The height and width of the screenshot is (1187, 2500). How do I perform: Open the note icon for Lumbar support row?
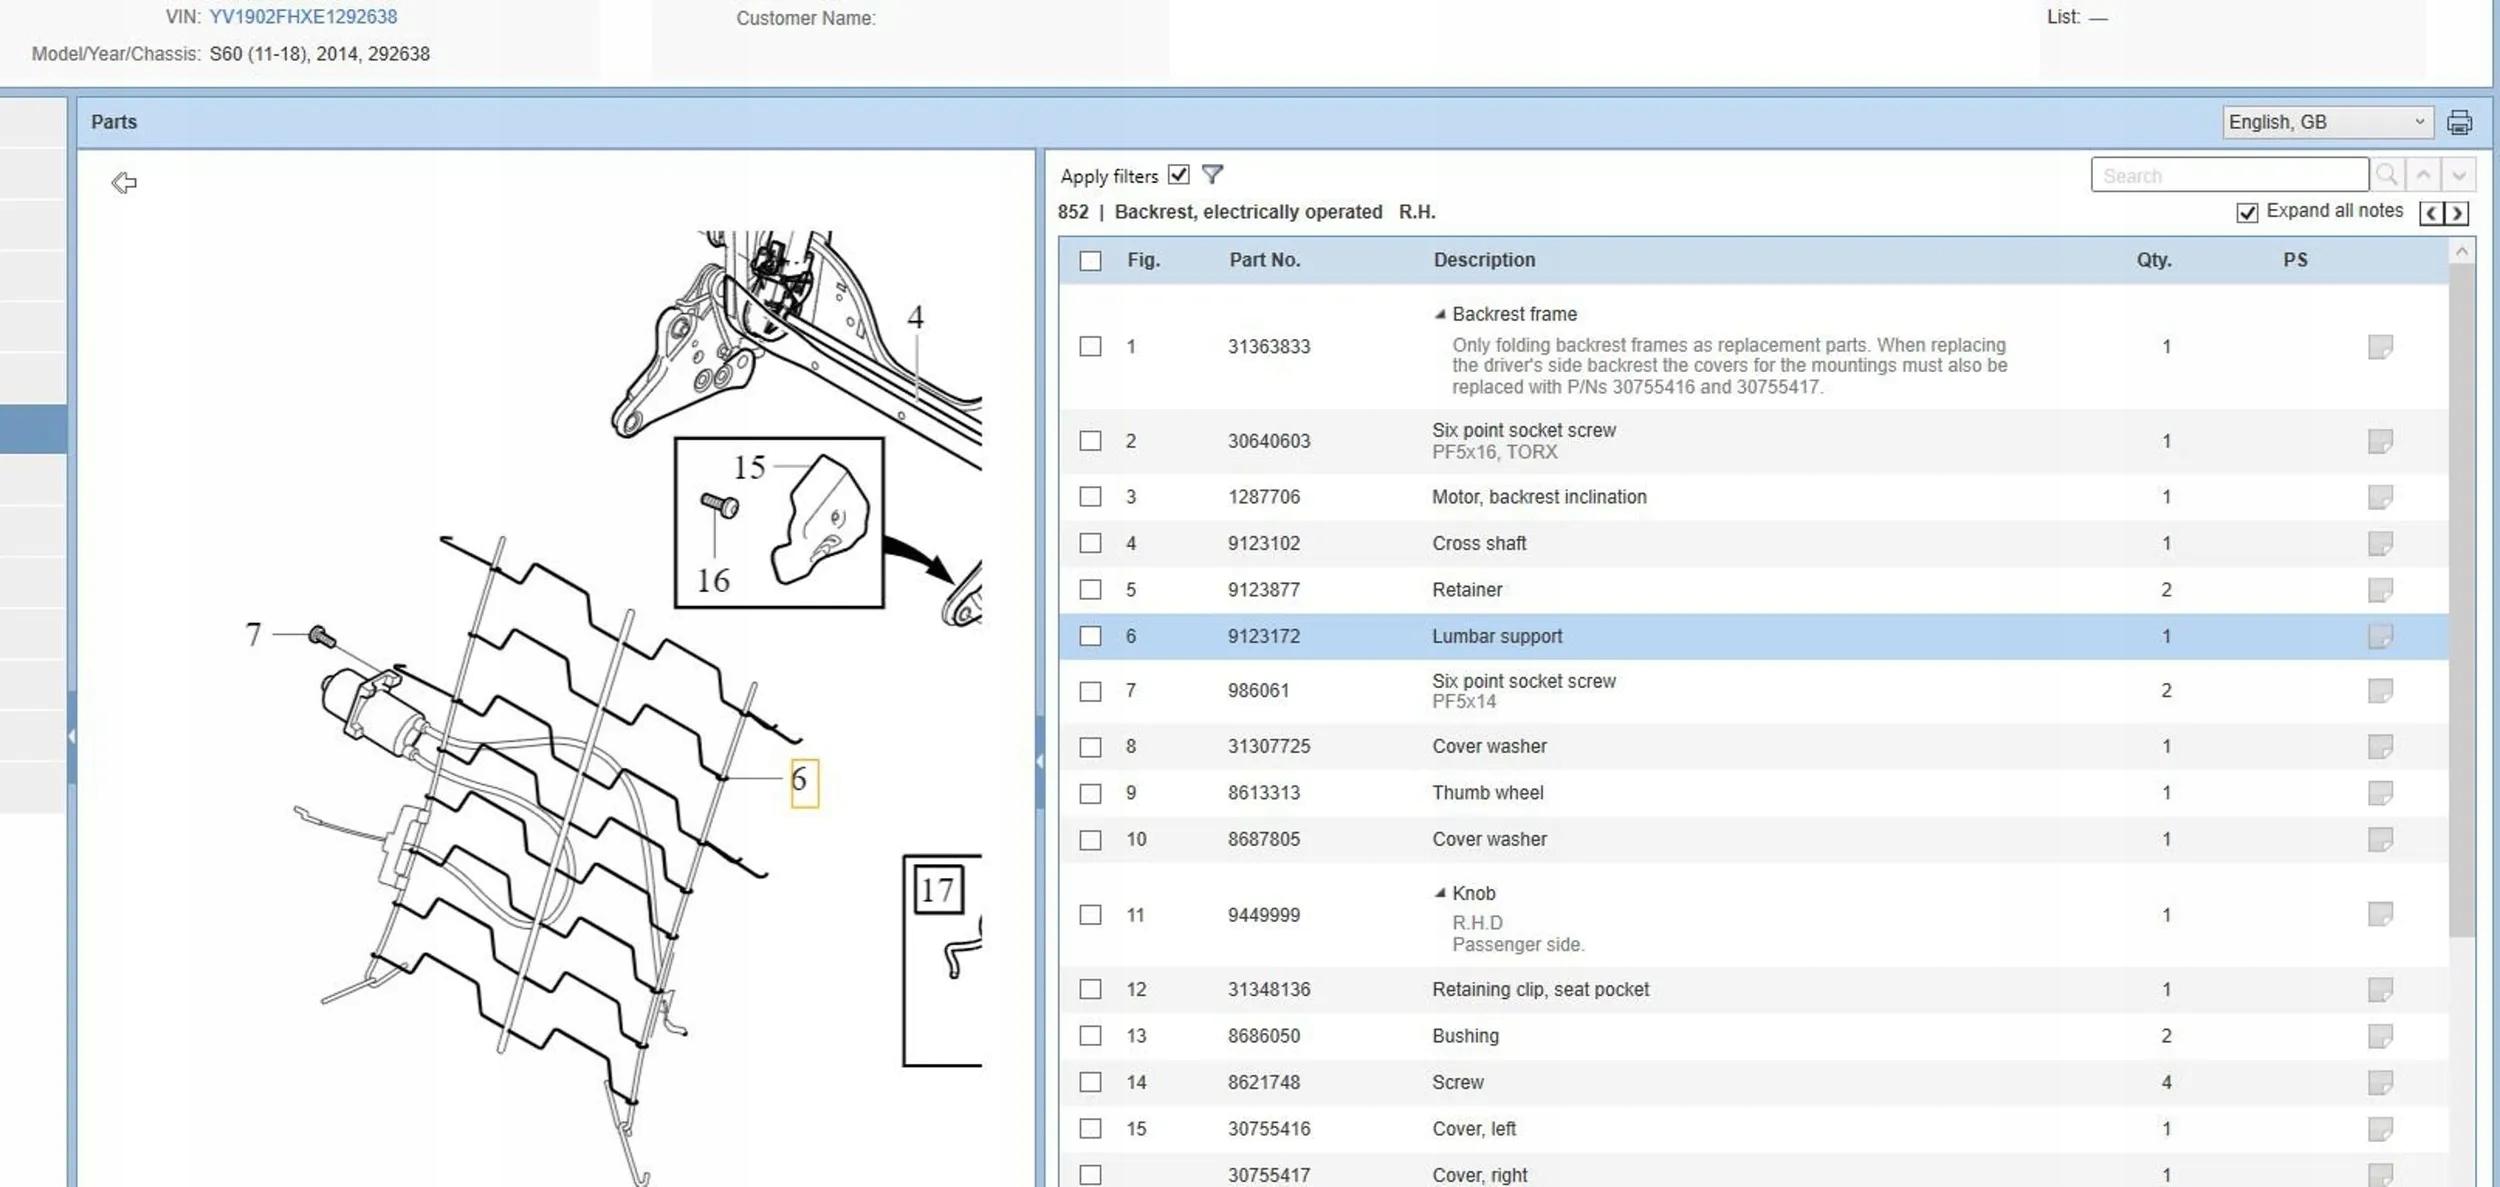2380,636
